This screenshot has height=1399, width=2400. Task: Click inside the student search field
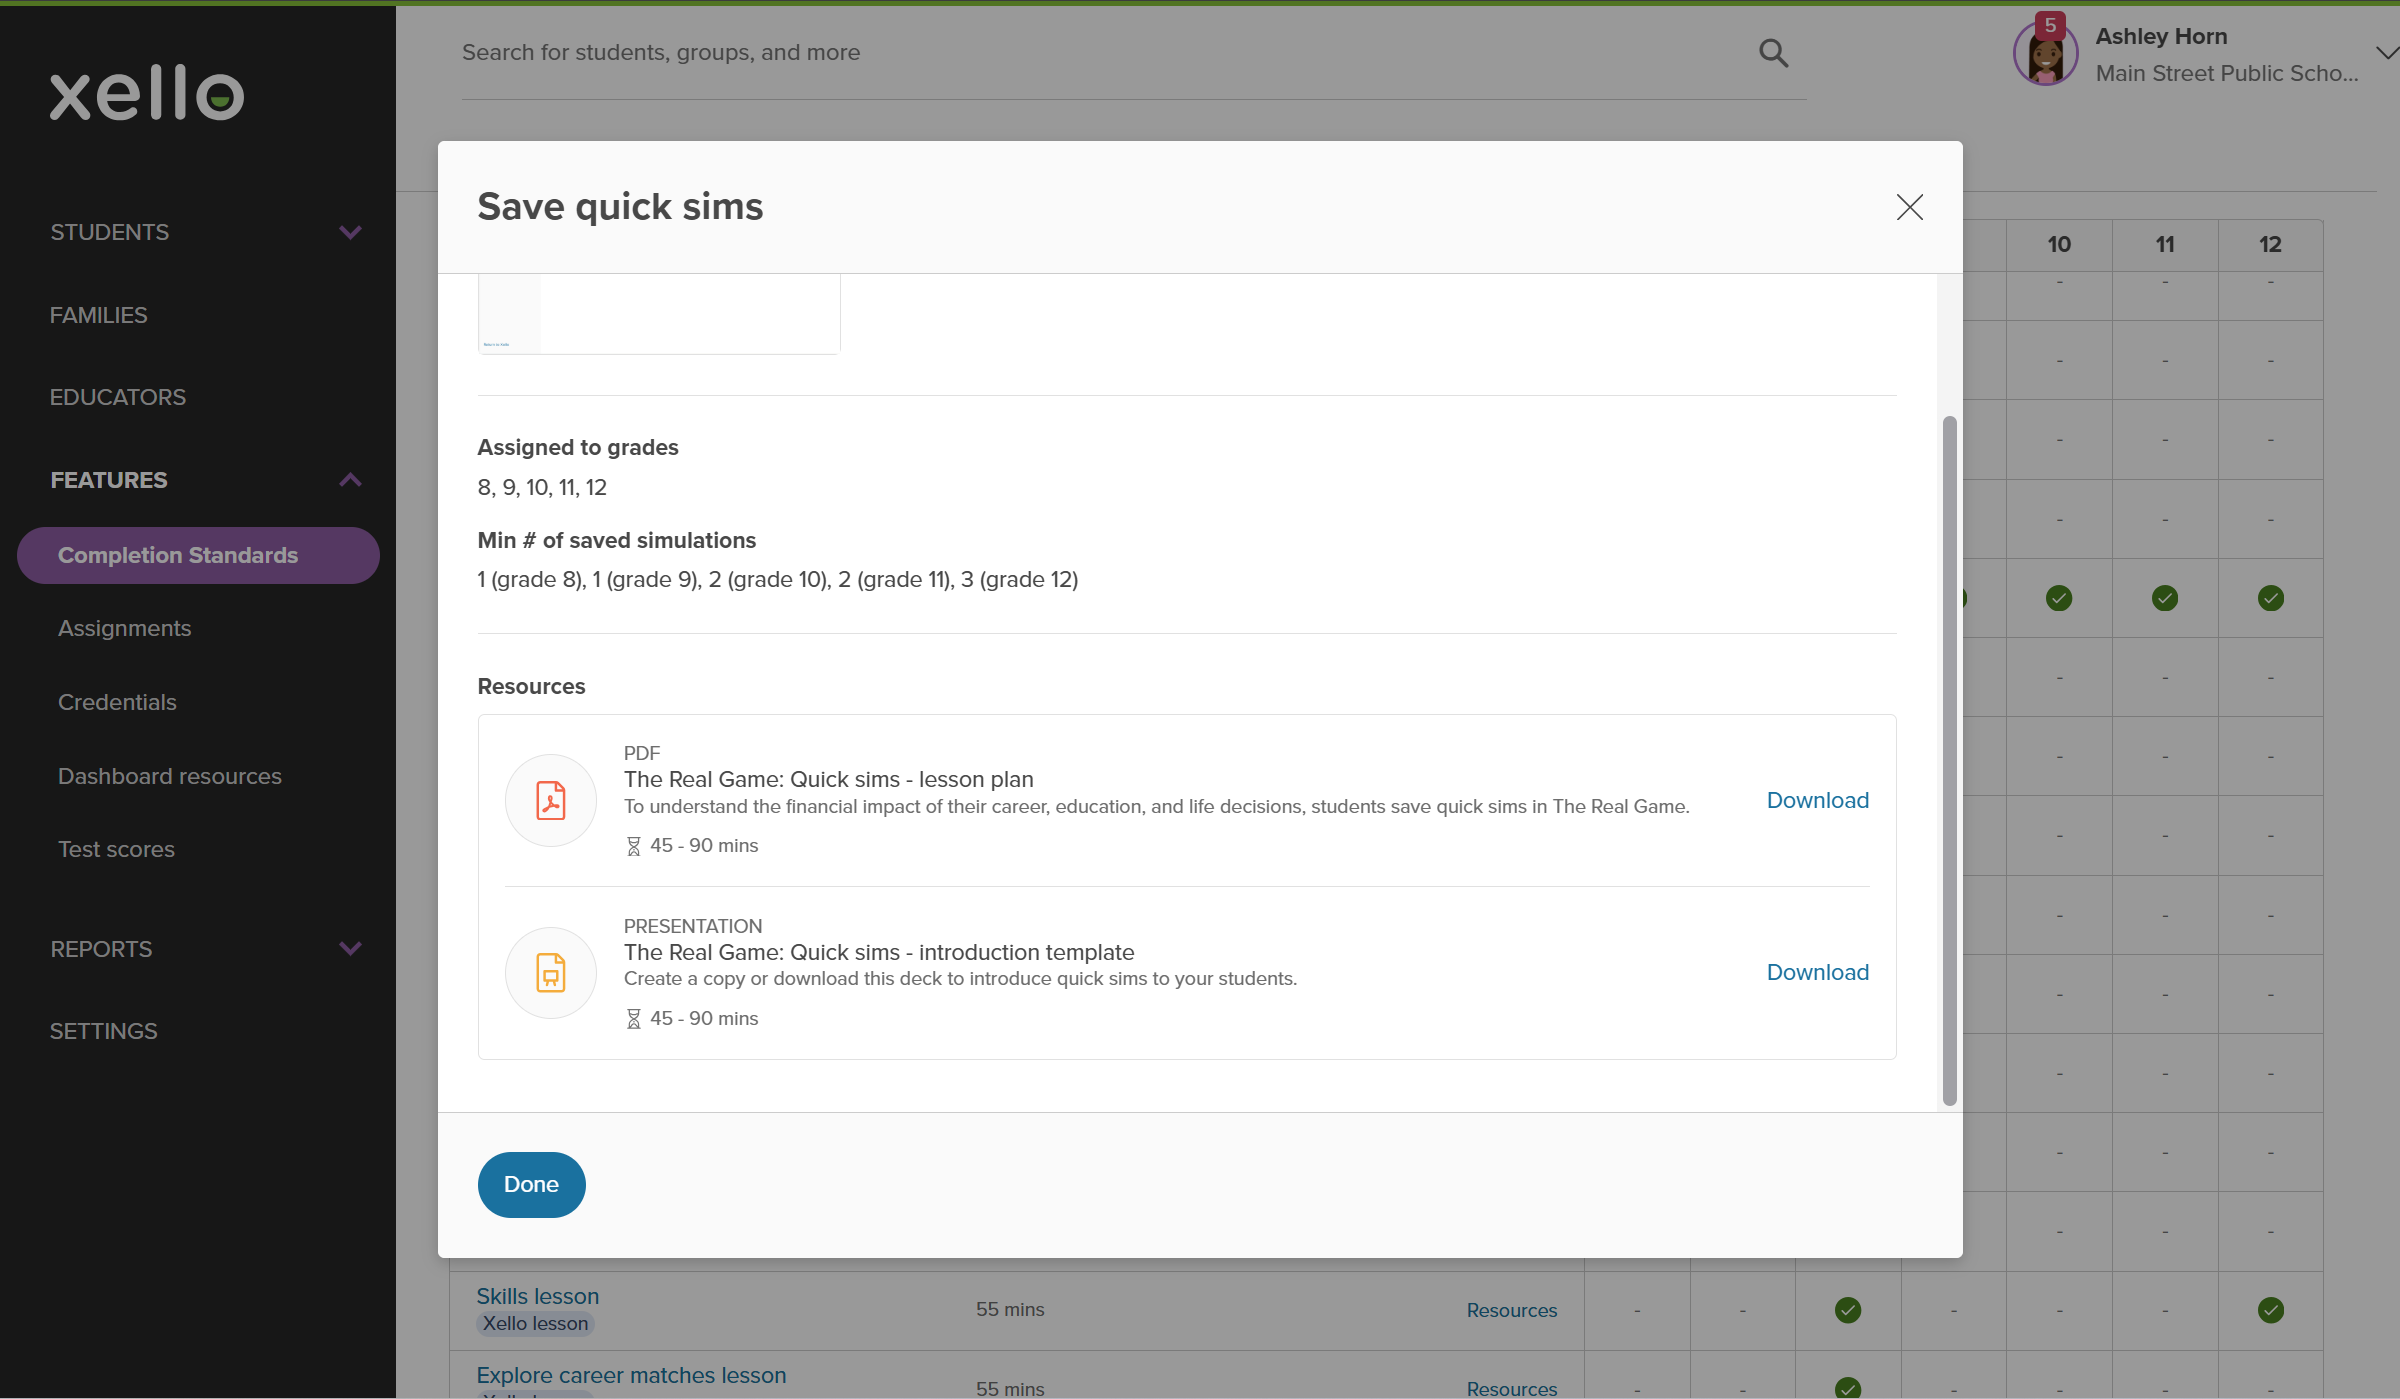(900, 52)
